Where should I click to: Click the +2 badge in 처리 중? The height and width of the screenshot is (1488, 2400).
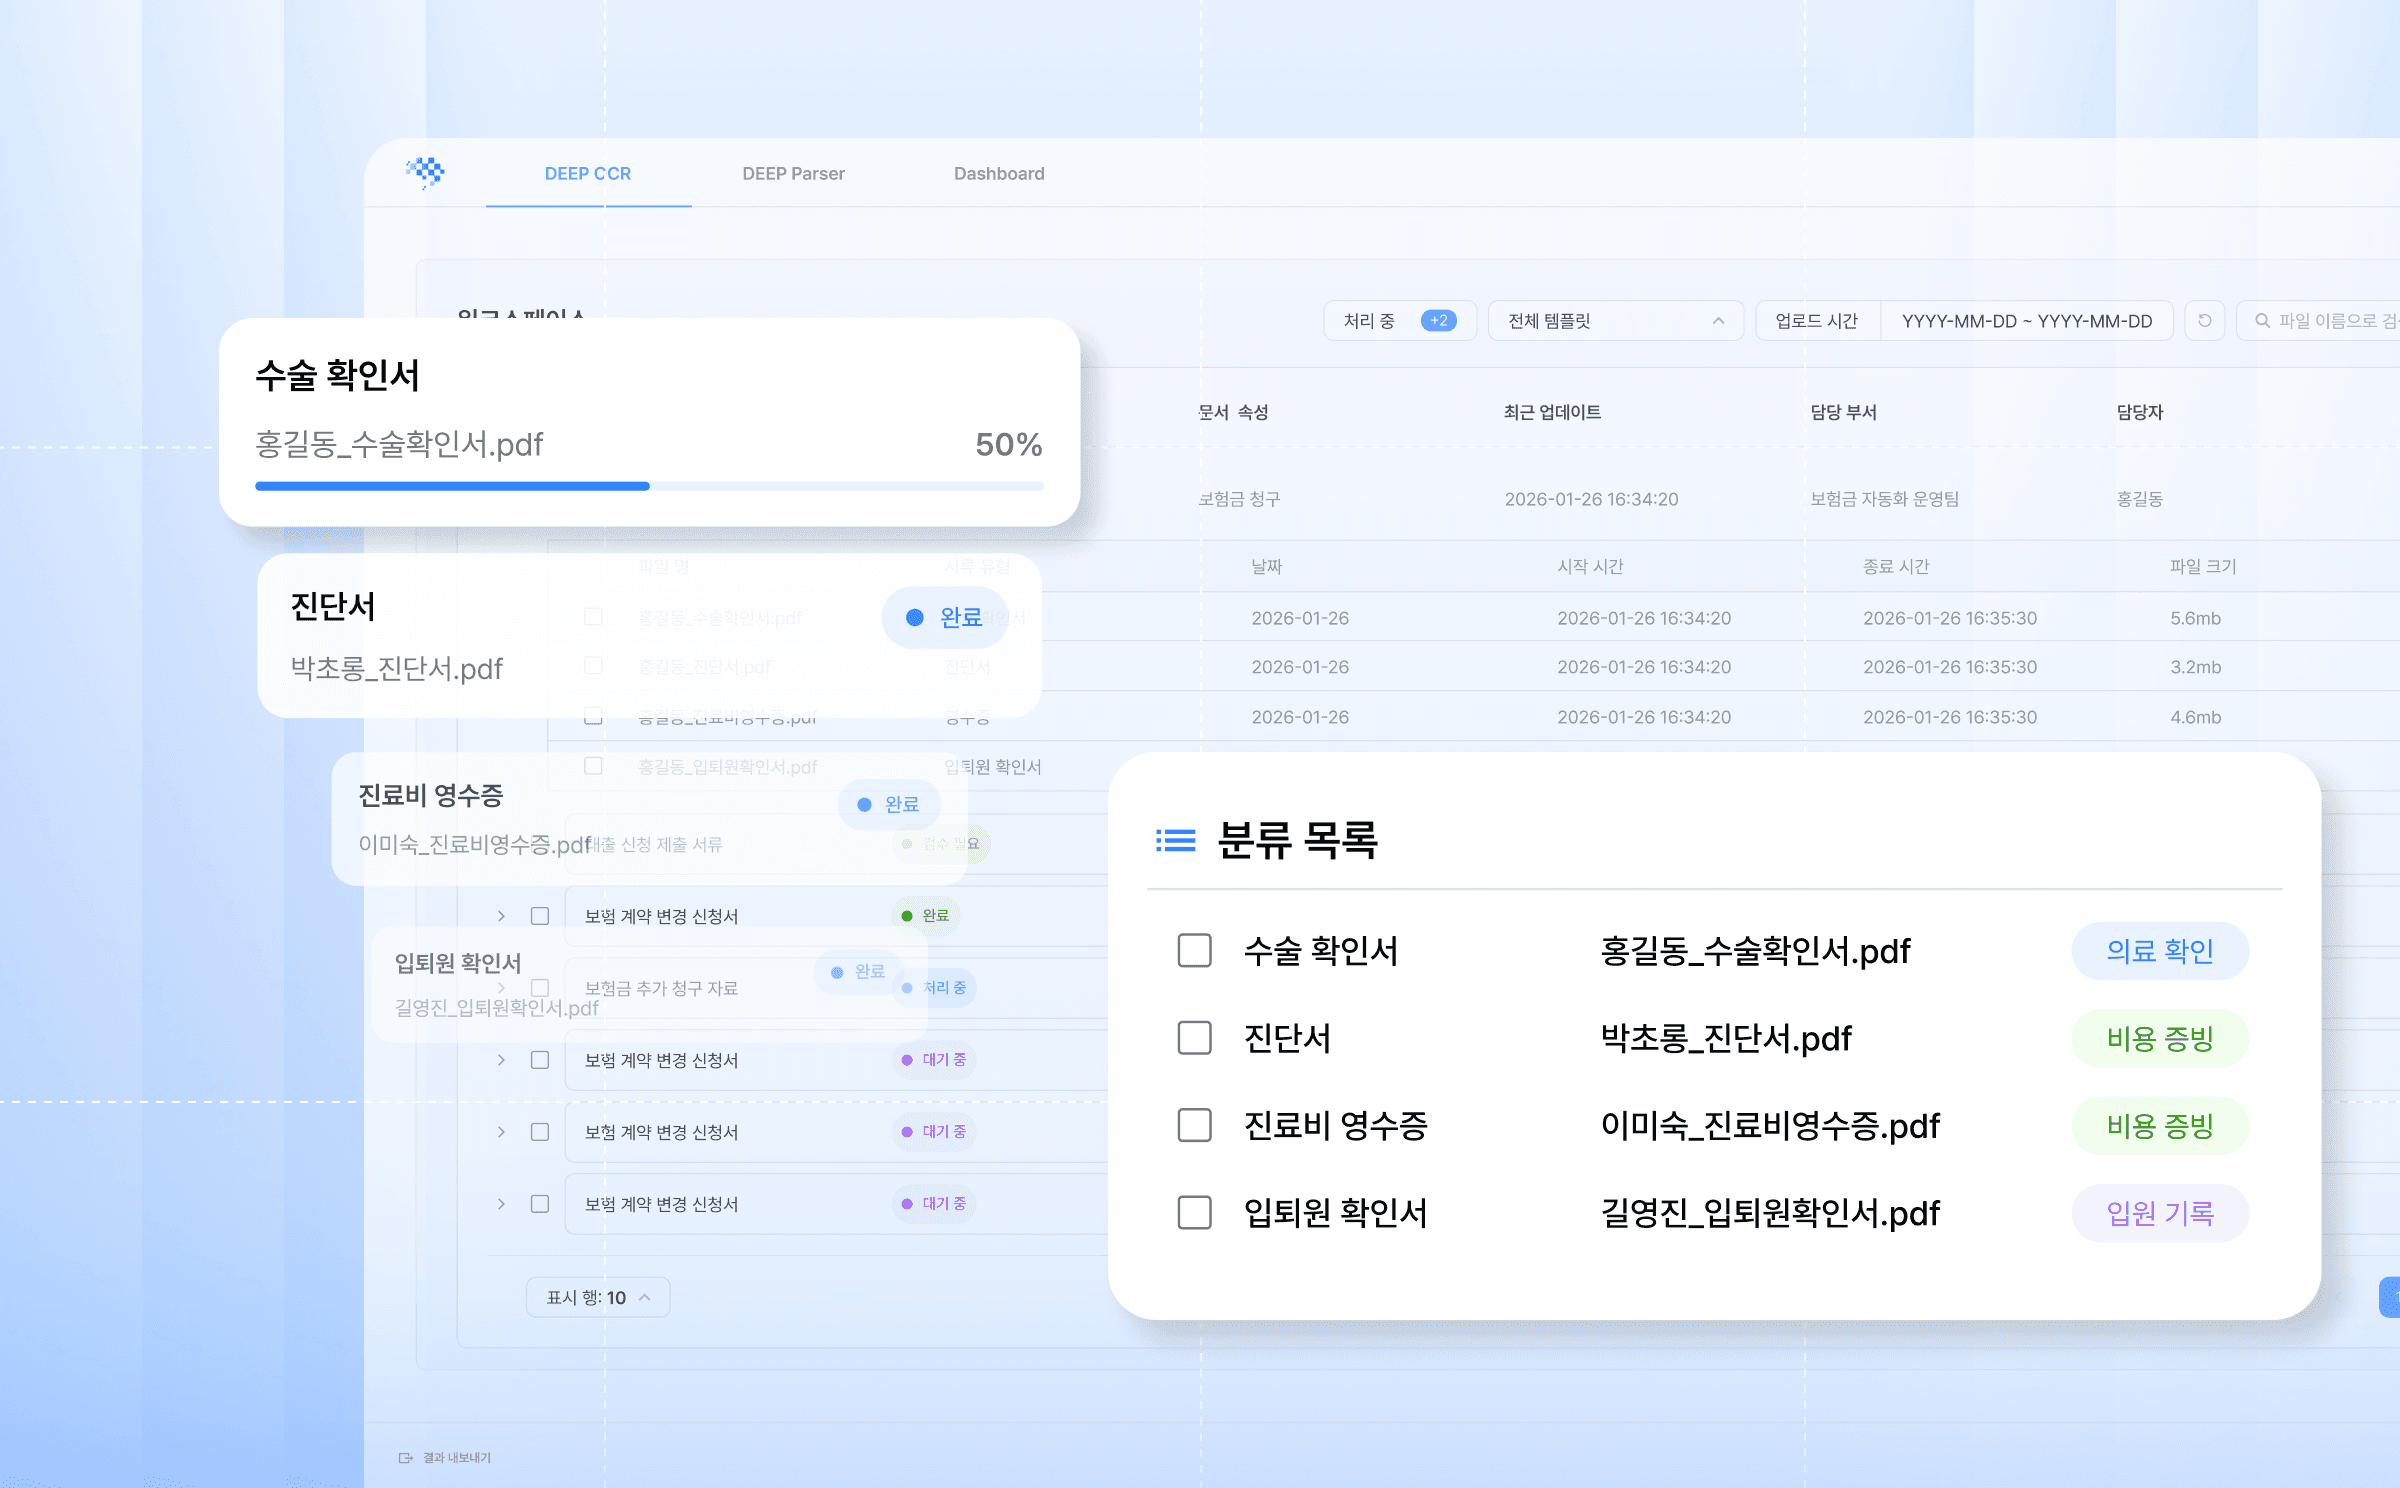[x=1438, y=321]
